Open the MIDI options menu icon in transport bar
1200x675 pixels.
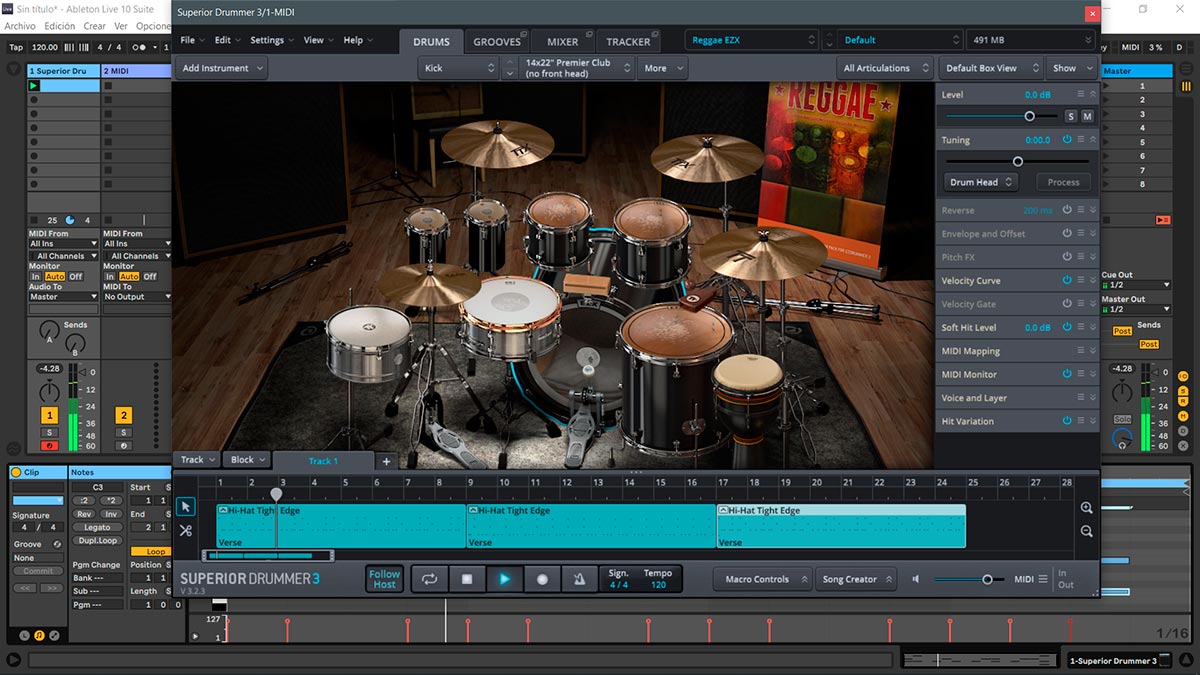point(1043,579)
